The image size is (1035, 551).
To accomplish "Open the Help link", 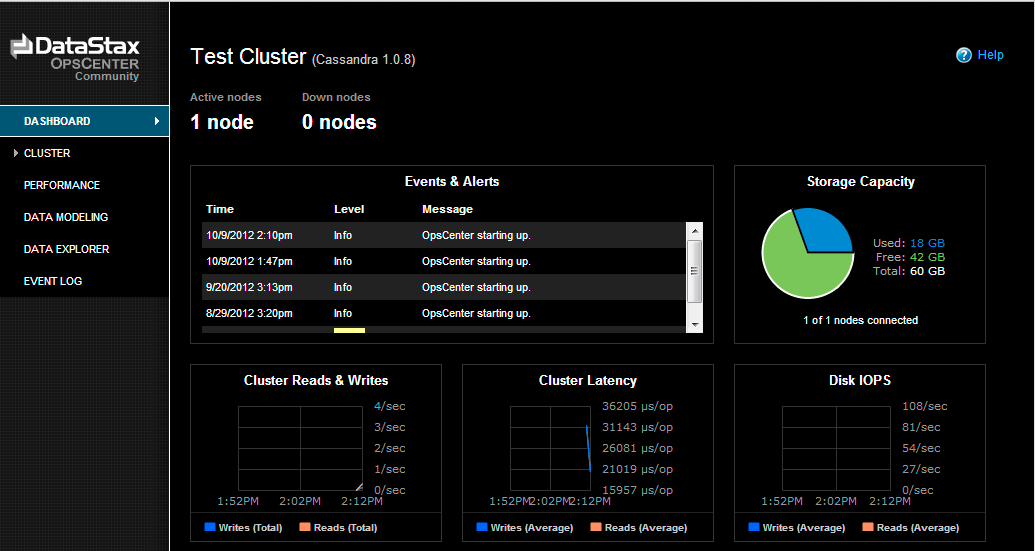I will 990,55.
